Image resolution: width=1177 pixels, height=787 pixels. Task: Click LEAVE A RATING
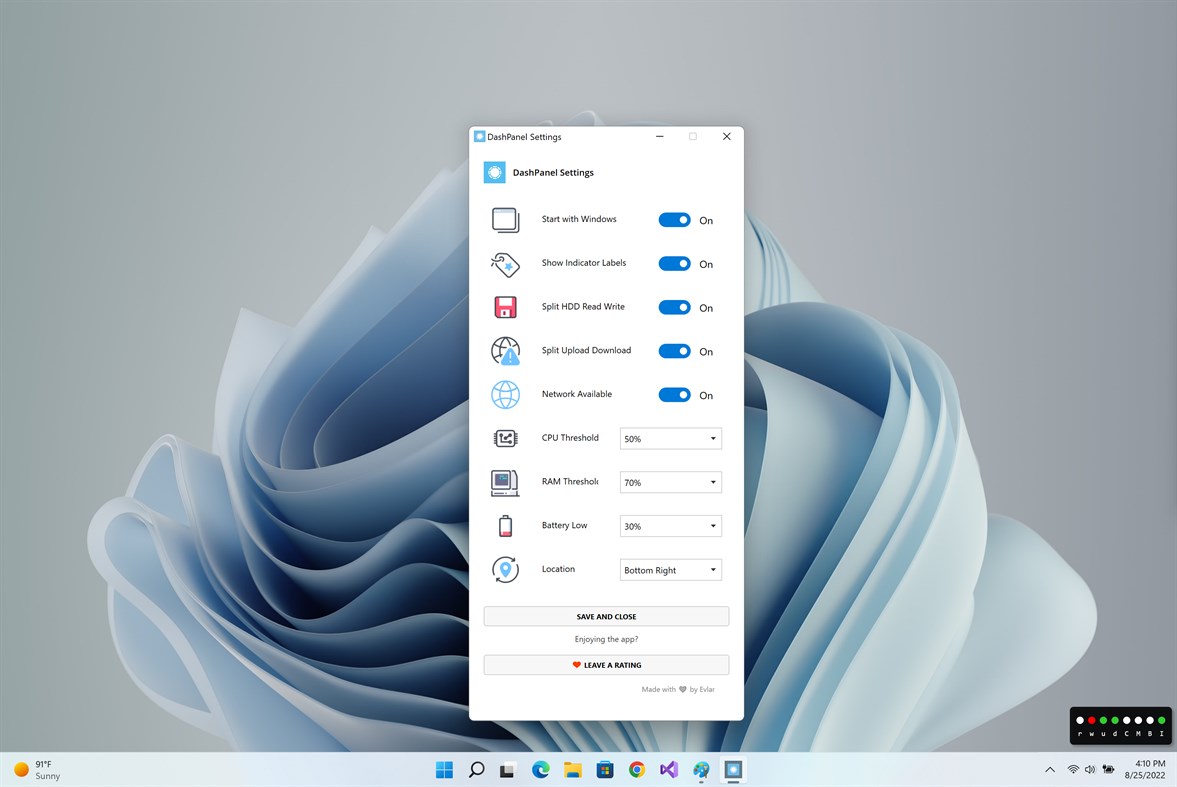605,664
